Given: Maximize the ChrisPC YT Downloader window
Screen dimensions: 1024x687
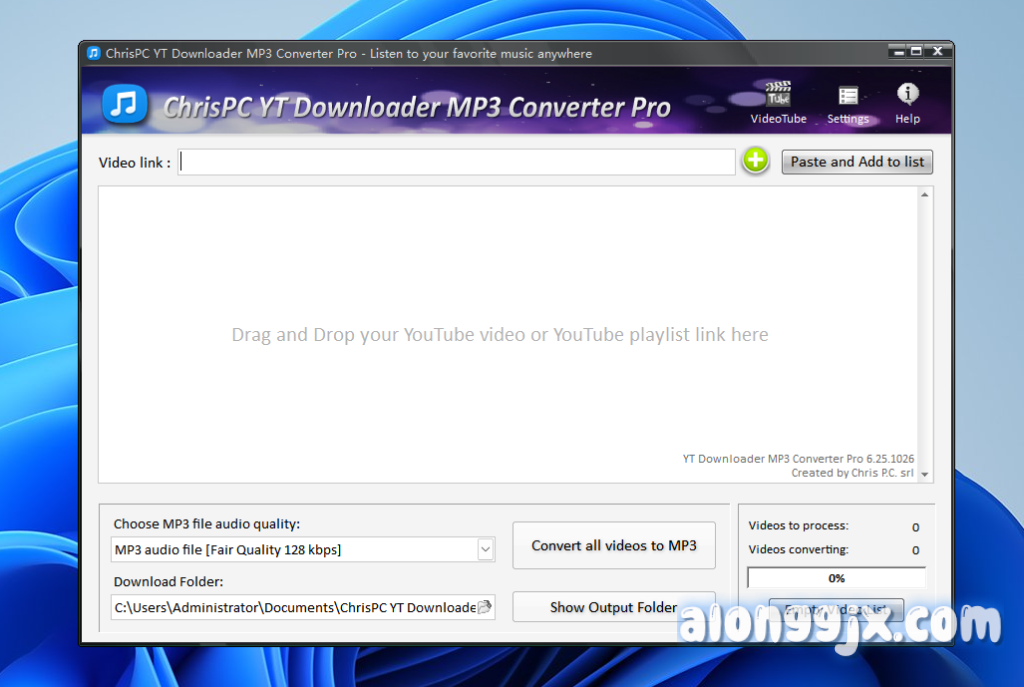Looking at the screenshot, I should [916, 52].
